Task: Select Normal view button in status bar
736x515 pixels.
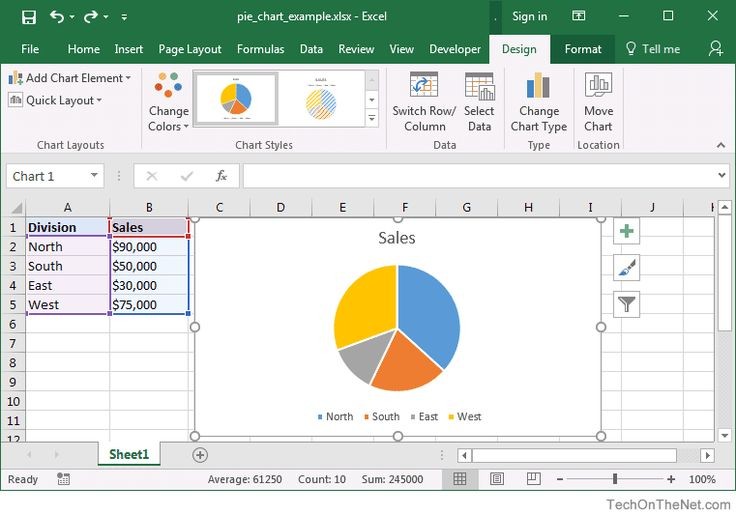Action: click(x=460, y=480)
